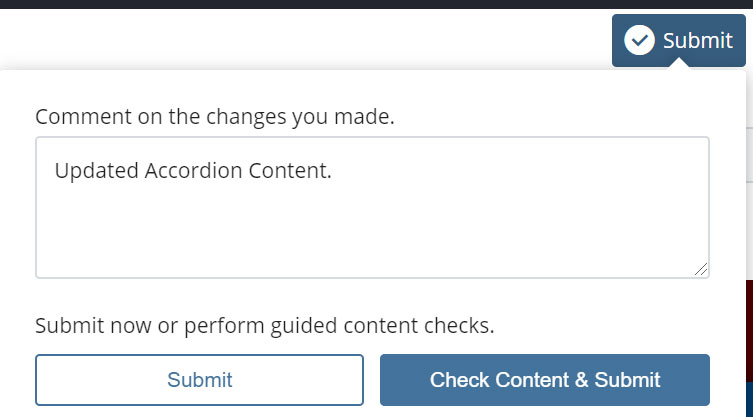Click the word 'Content.' in the comment box
The image size is (753, 417).
pyautogui.click(x=290, y=171)
